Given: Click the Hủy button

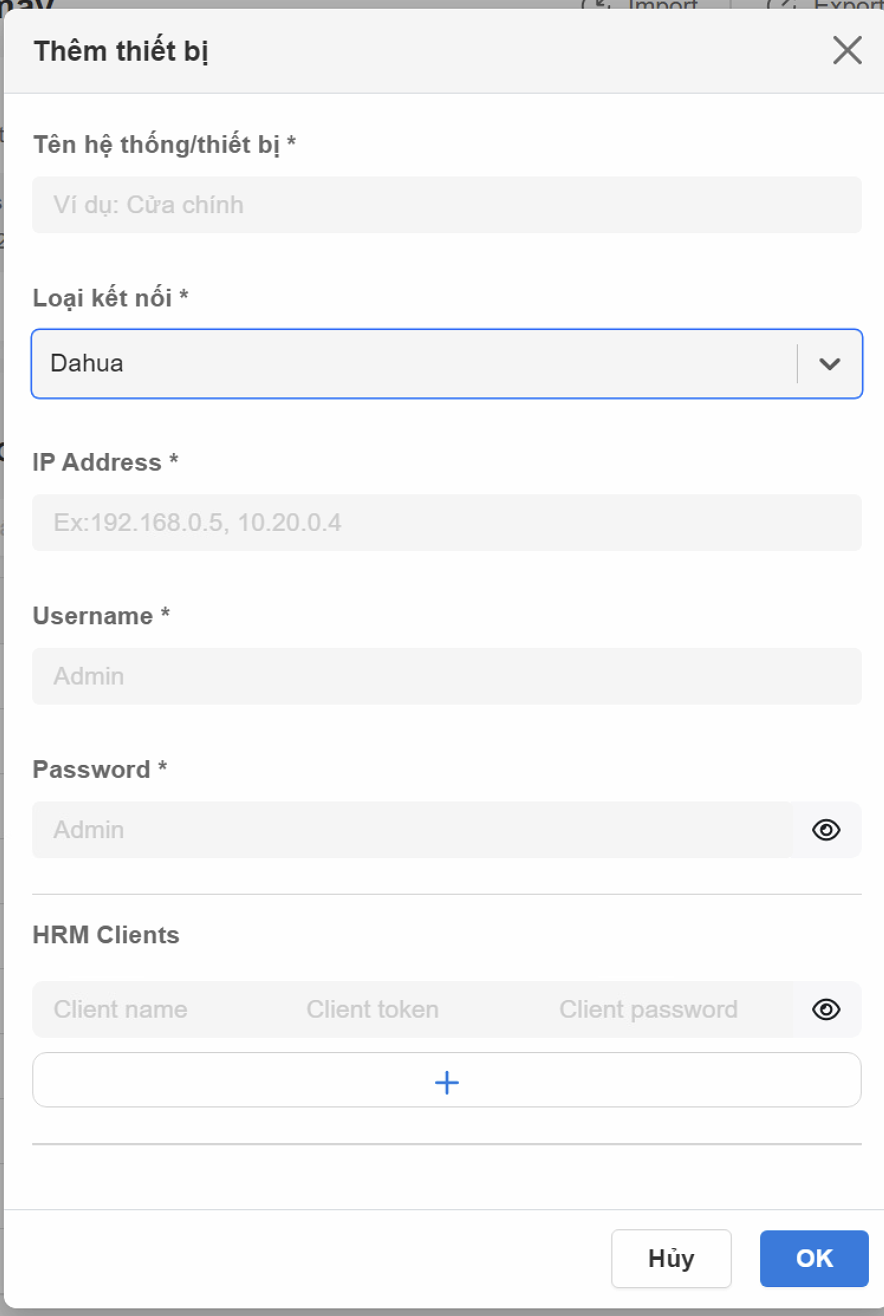Looking at the screenshot, I should click(x=671, y=1258).
